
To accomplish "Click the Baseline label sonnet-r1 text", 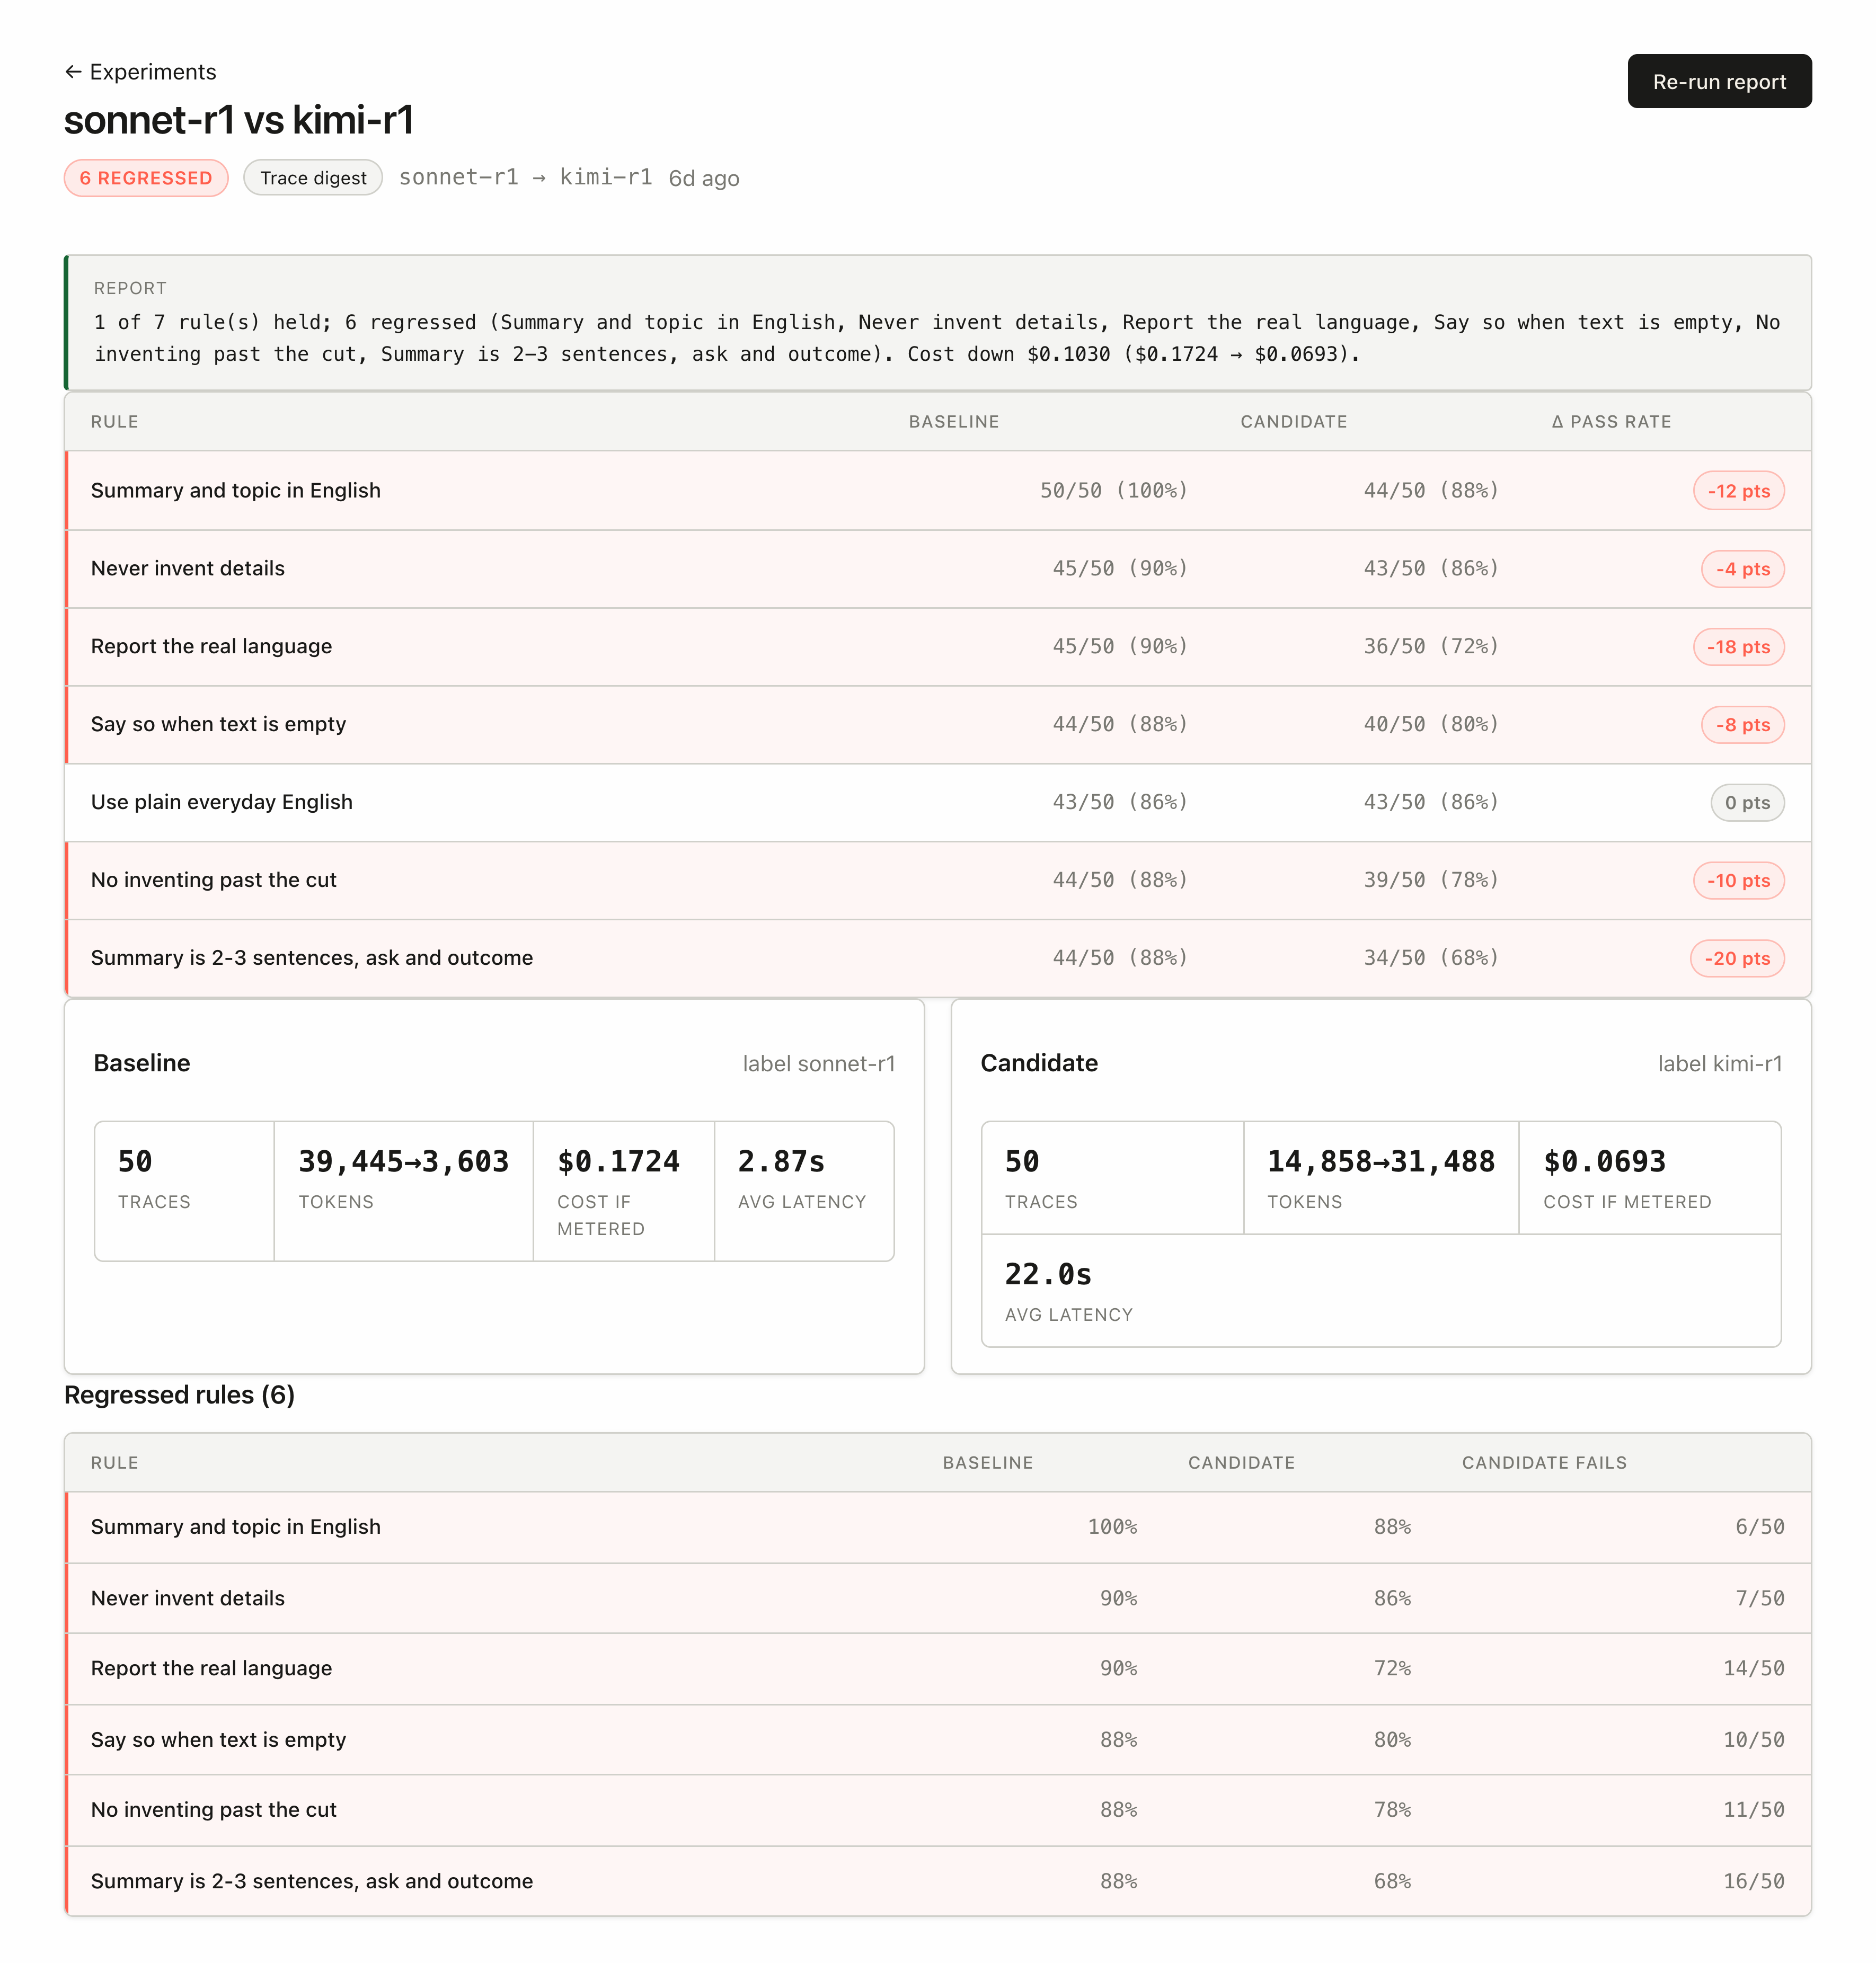I will tap(818, 1063).
